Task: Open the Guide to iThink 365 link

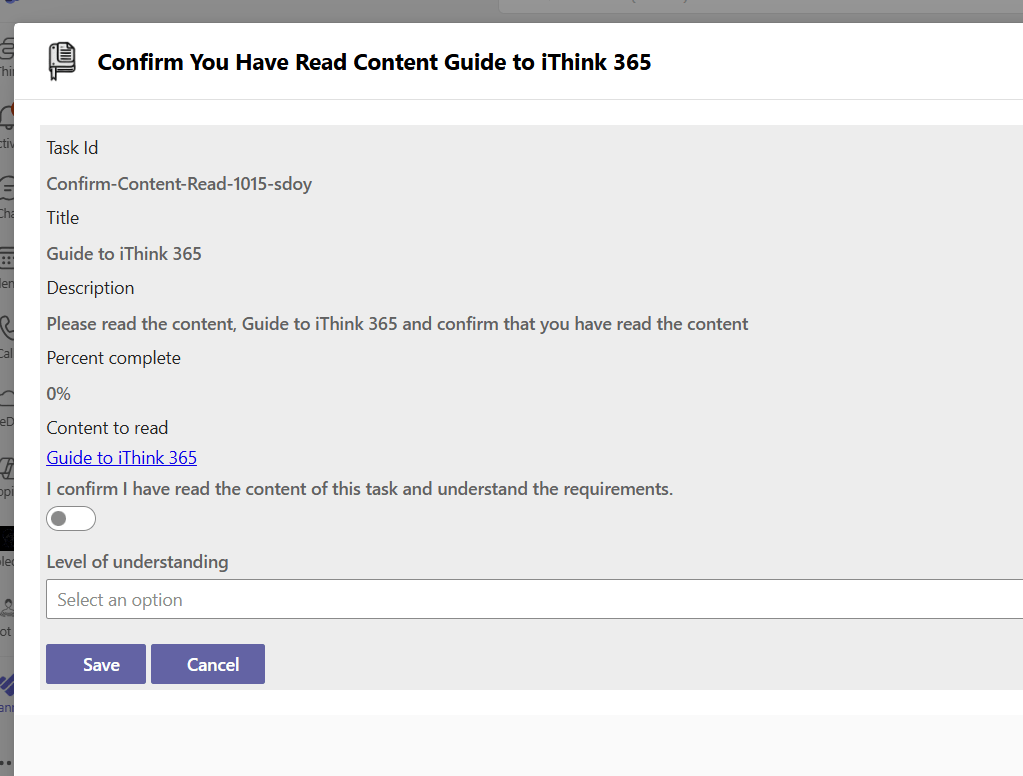Action: click(121, 458)
